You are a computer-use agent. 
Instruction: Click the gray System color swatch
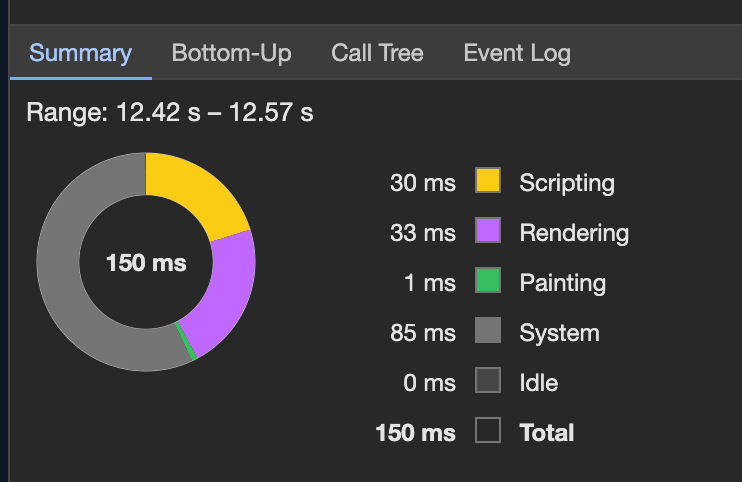coord(488,332)
